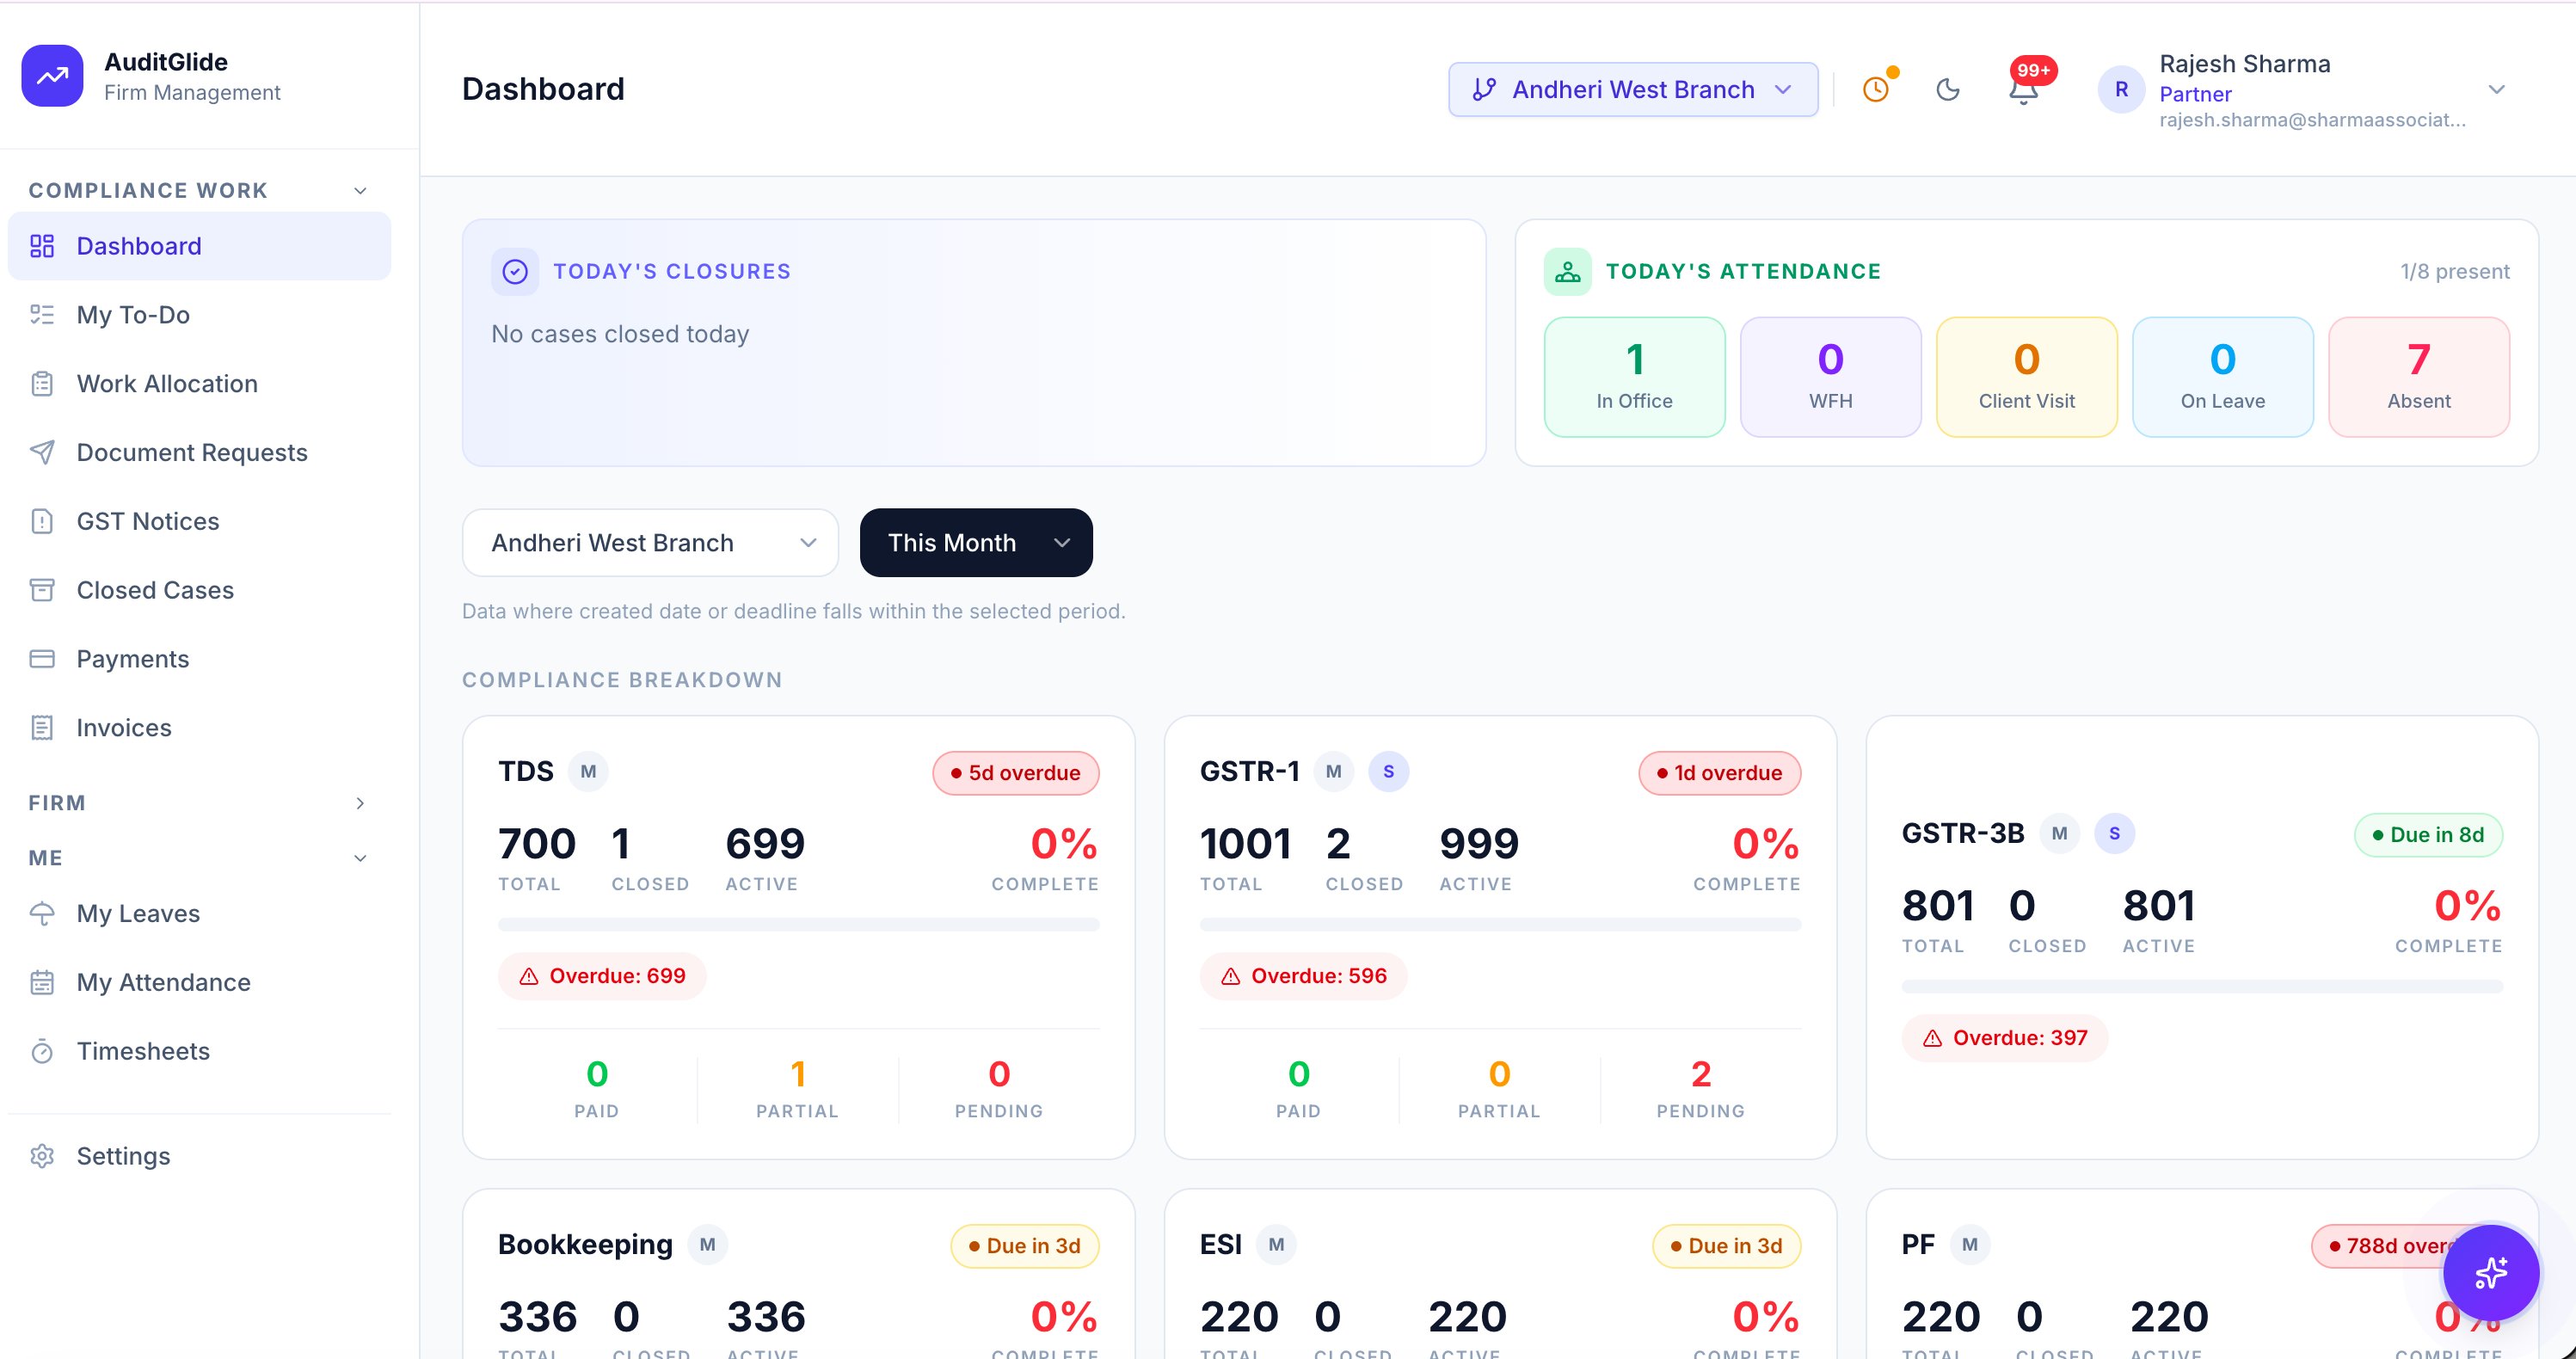Click the On Leave attendance tile
This screenshot has width=2576, height=1359.
[2222, 377]
